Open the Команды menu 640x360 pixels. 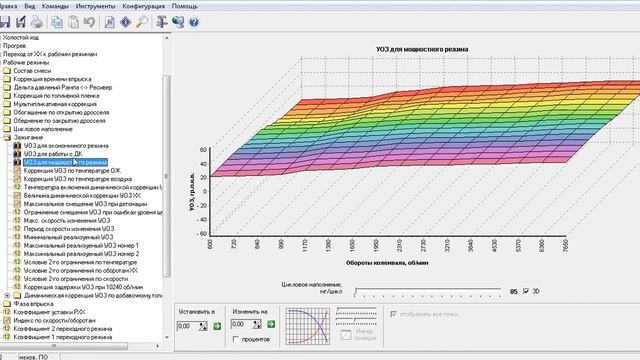(x=55, y=6)
